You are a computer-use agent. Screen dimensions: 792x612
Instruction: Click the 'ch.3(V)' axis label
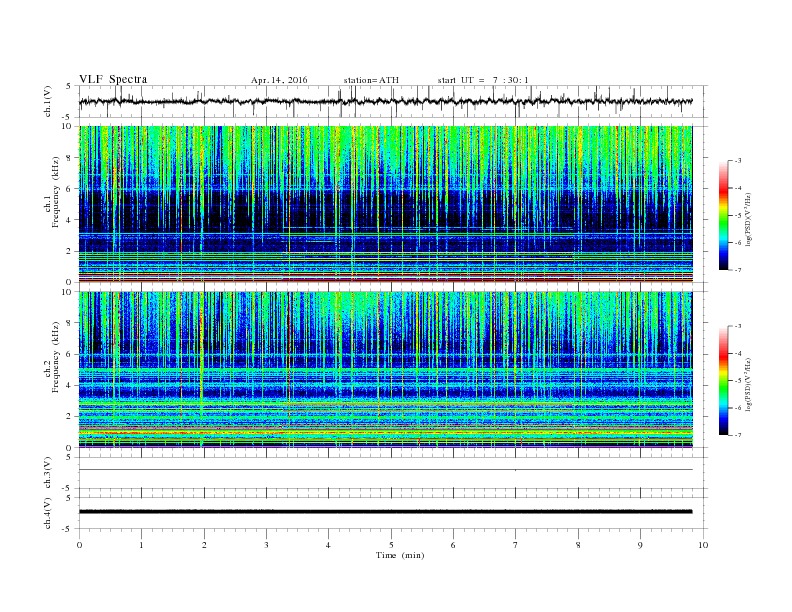[x=48, y=473]
